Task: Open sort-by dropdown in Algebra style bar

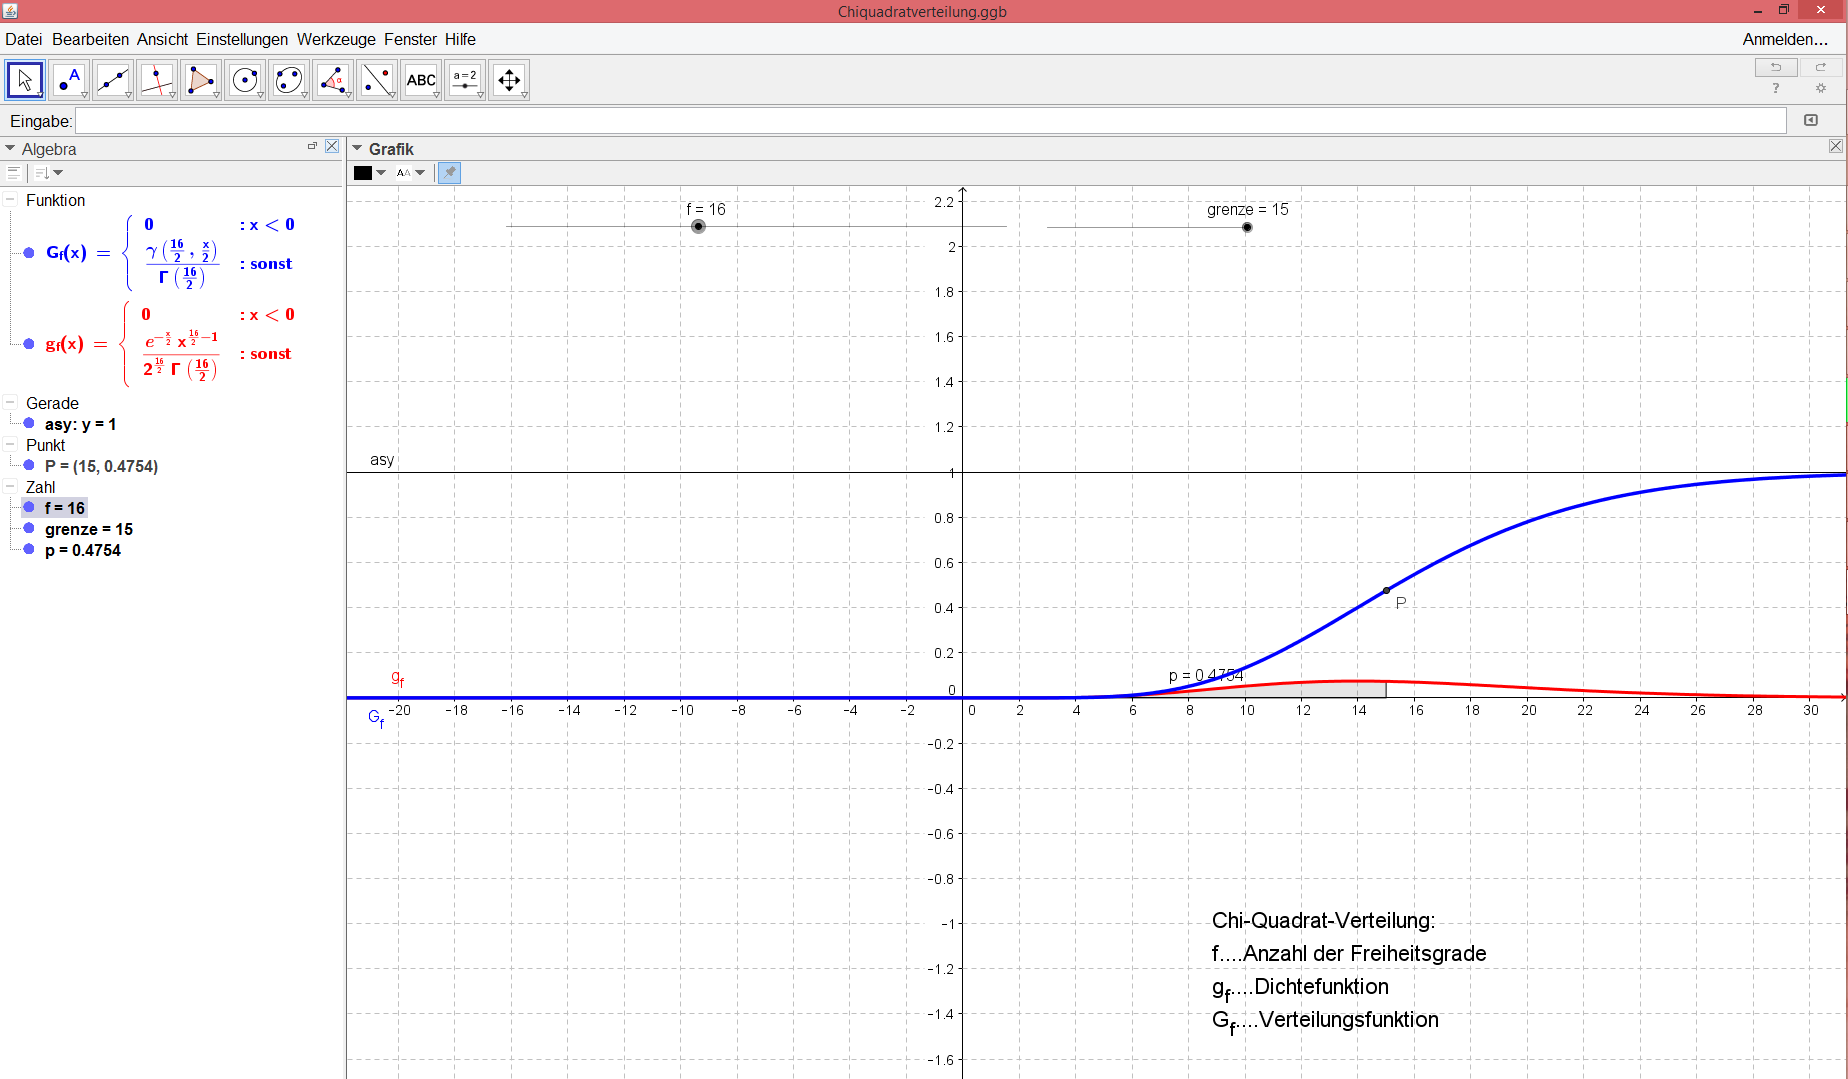Action: 49,173
